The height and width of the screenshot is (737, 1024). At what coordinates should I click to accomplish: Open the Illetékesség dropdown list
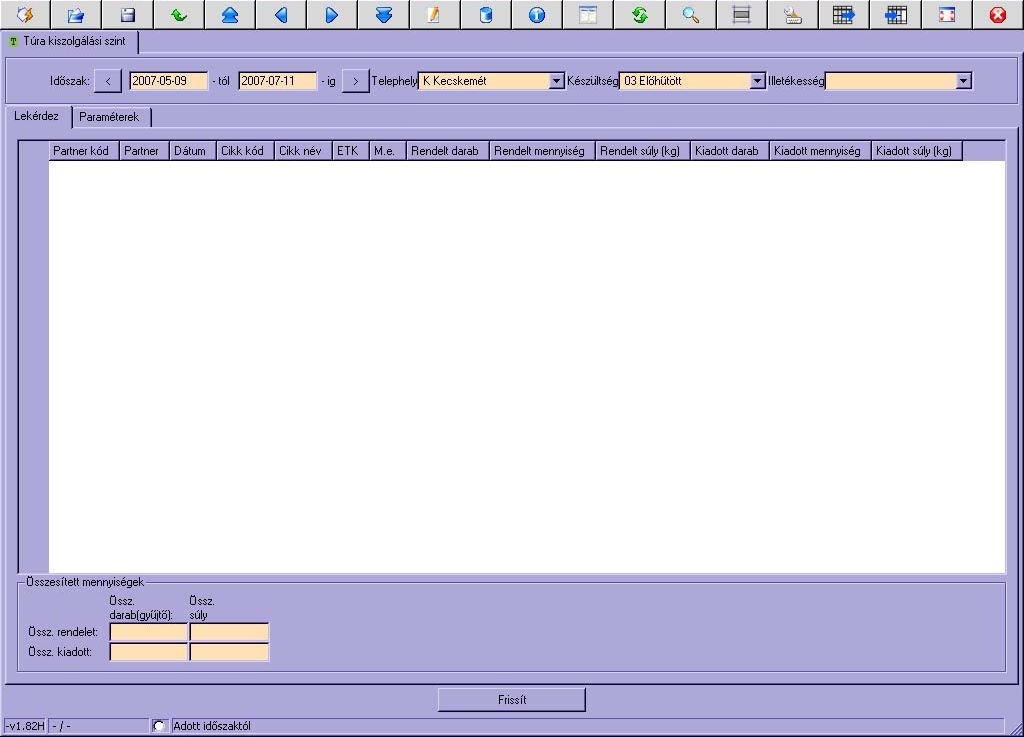pos(963,81)
